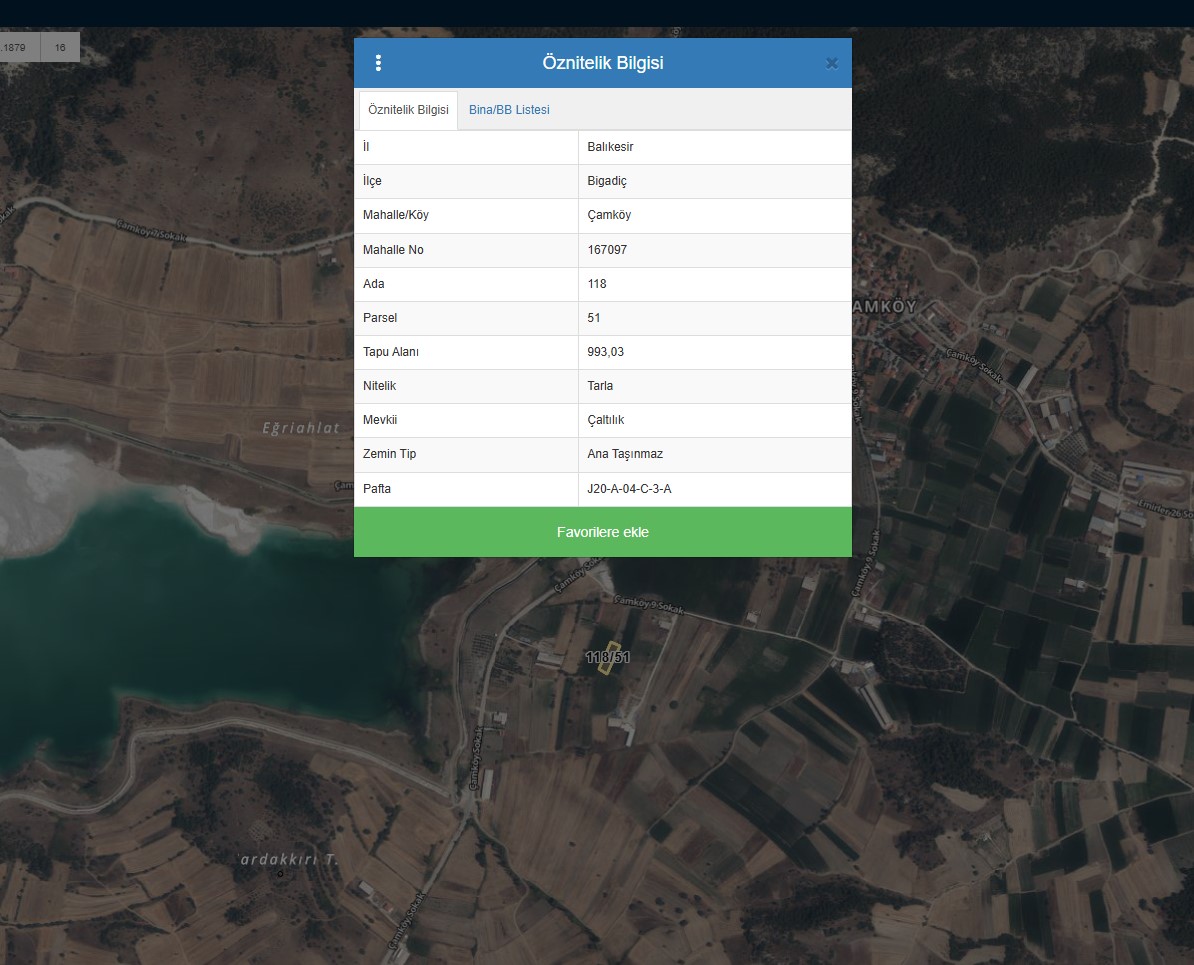Screen dimensions: 1194x965
Task: Close the Öznitelik Bilgisi panel
Action: pos(831,63)
